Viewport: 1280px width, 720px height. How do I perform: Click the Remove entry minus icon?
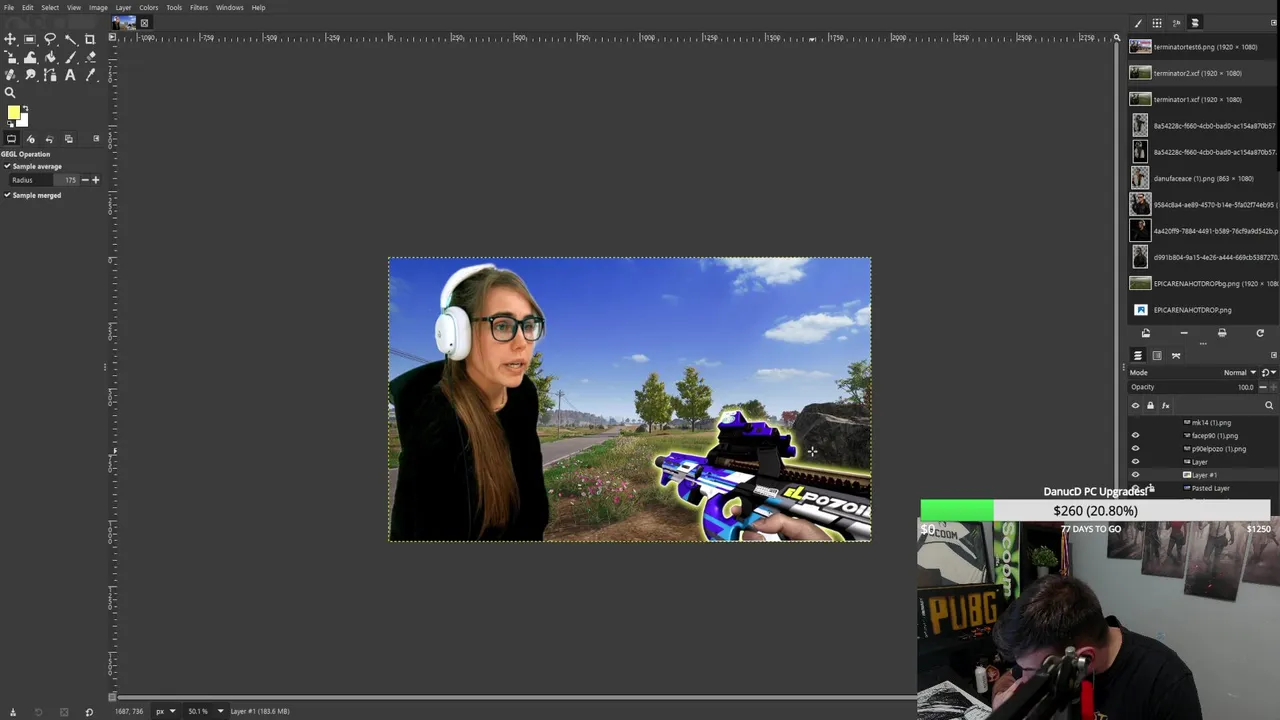click(1184, 333)
